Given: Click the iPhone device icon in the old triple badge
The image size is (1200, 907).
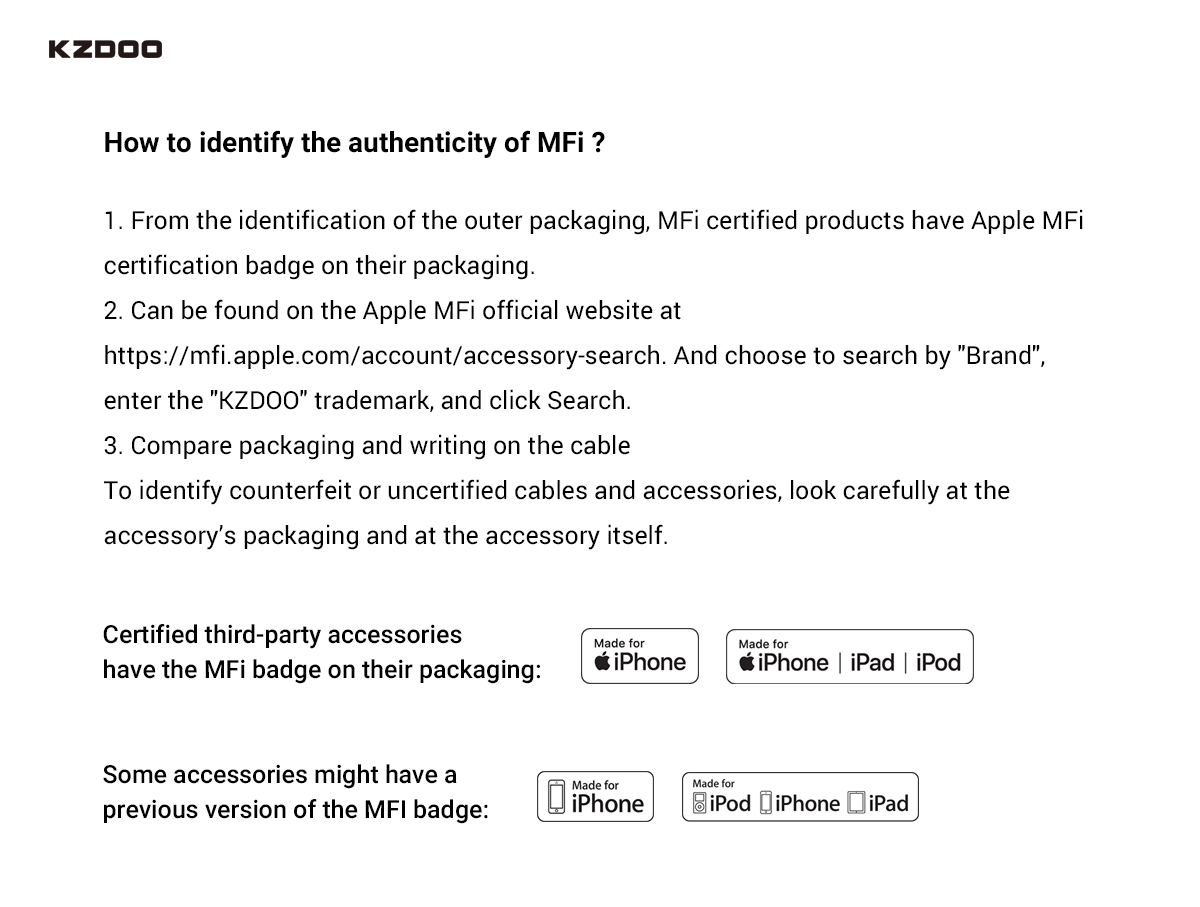Looking at the screenshot, I should click(x=766, y=803).
